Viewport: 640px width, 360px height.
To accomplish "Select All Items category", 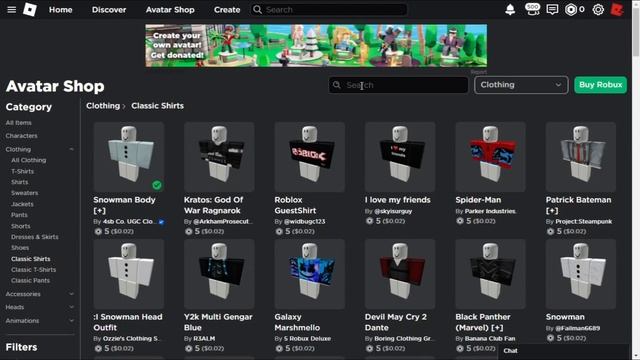I will (18, 122).
